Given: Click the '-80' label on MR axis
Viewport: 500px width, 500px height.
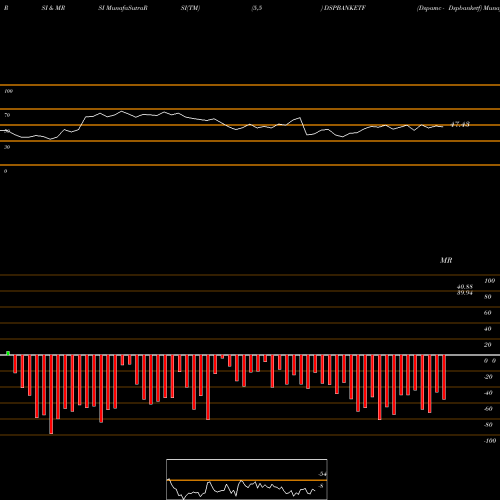Looking at the screenshot, I should 488,425.
